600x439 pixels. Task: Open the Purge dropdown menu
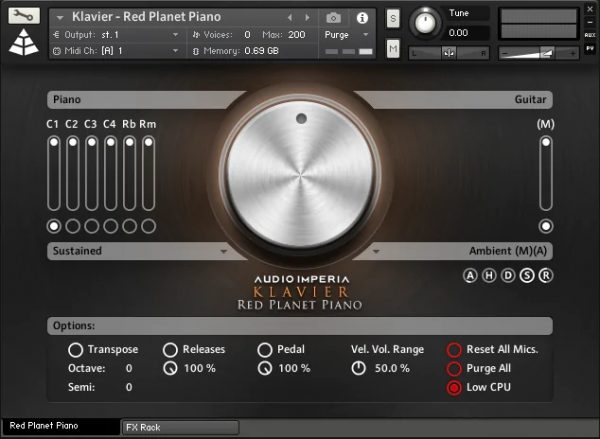click(345, 34)
